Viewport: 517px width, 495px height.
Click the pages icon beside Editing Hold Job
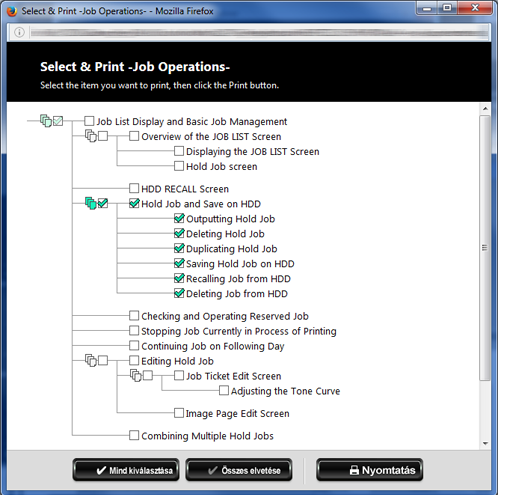click(91, 360)
